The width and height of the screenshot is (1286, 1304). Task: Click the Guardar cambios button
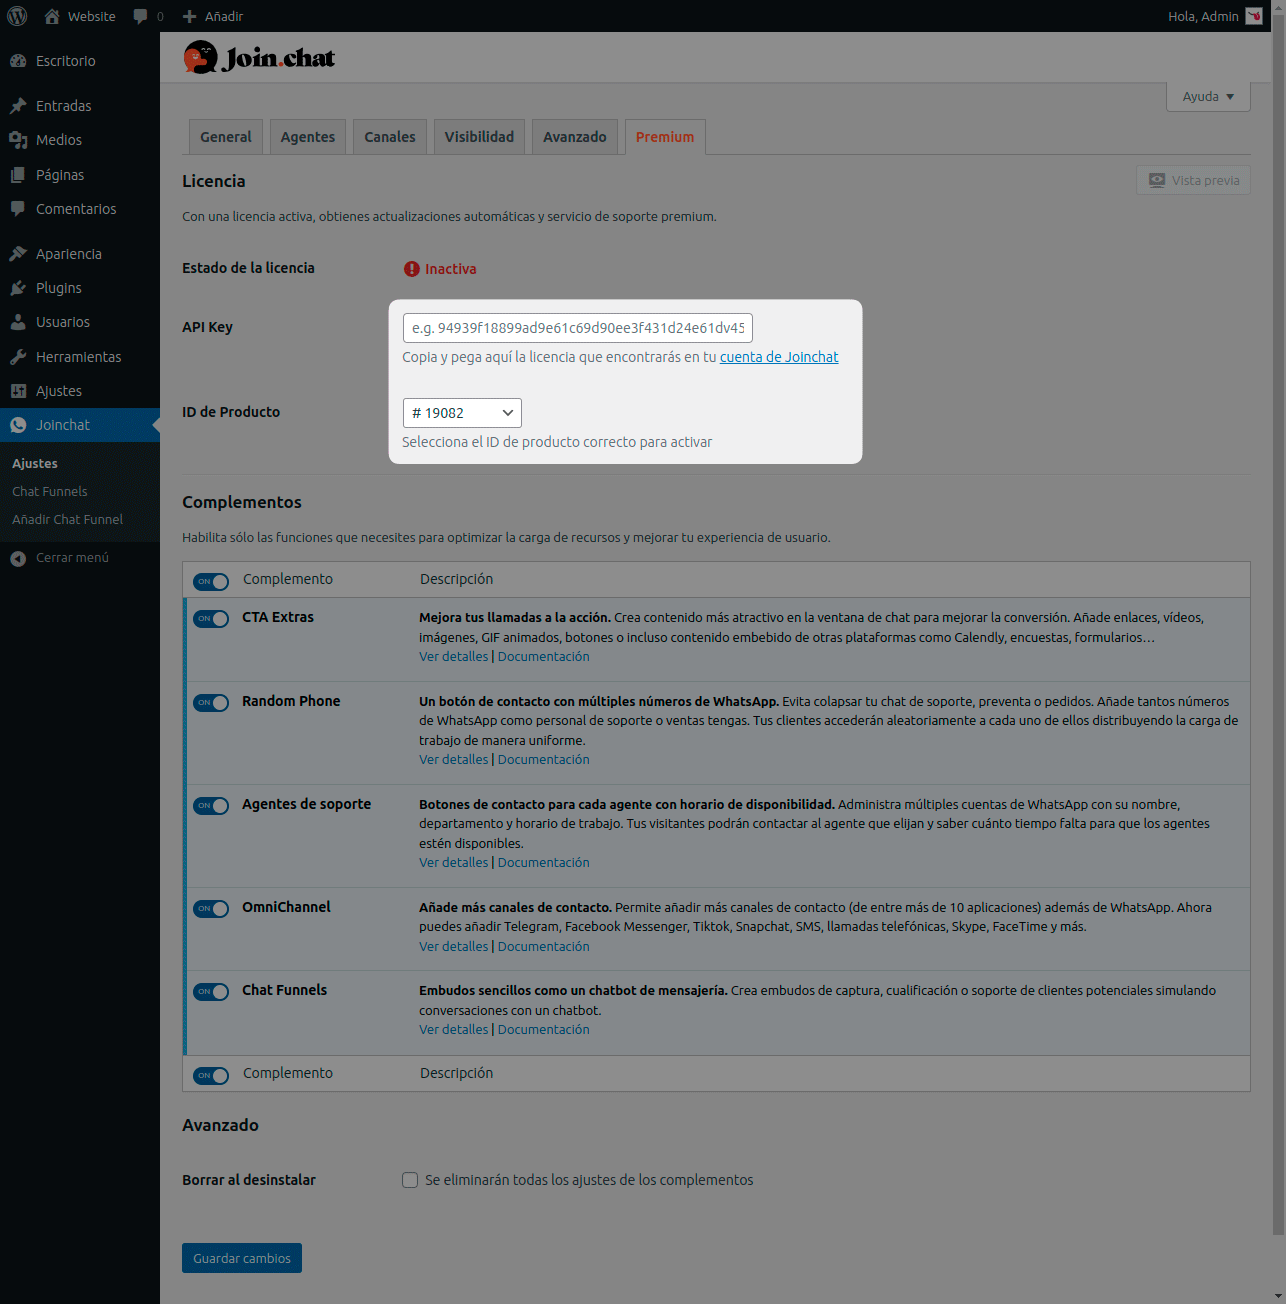(241, 1258)
